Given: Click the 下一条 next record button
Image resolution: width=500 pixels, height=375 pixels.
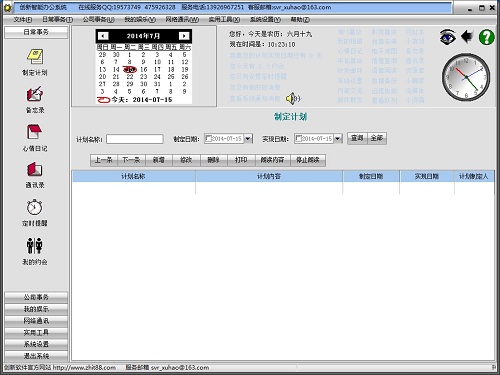Looking at the screenshot, I should (x=131, y=160).
